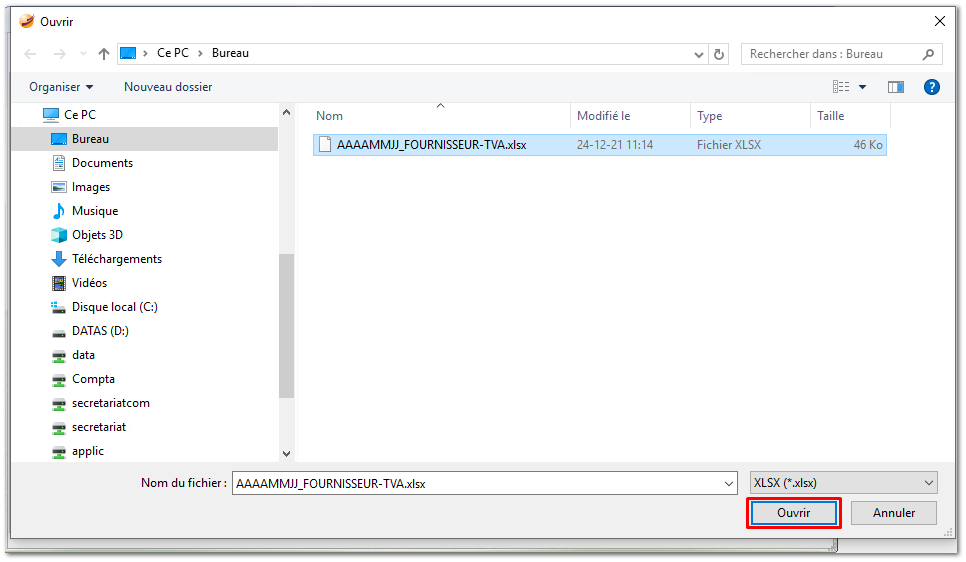Close the Ouvrir dialog
The width and height of the screenshot is (966, 562).
[940, 22]
